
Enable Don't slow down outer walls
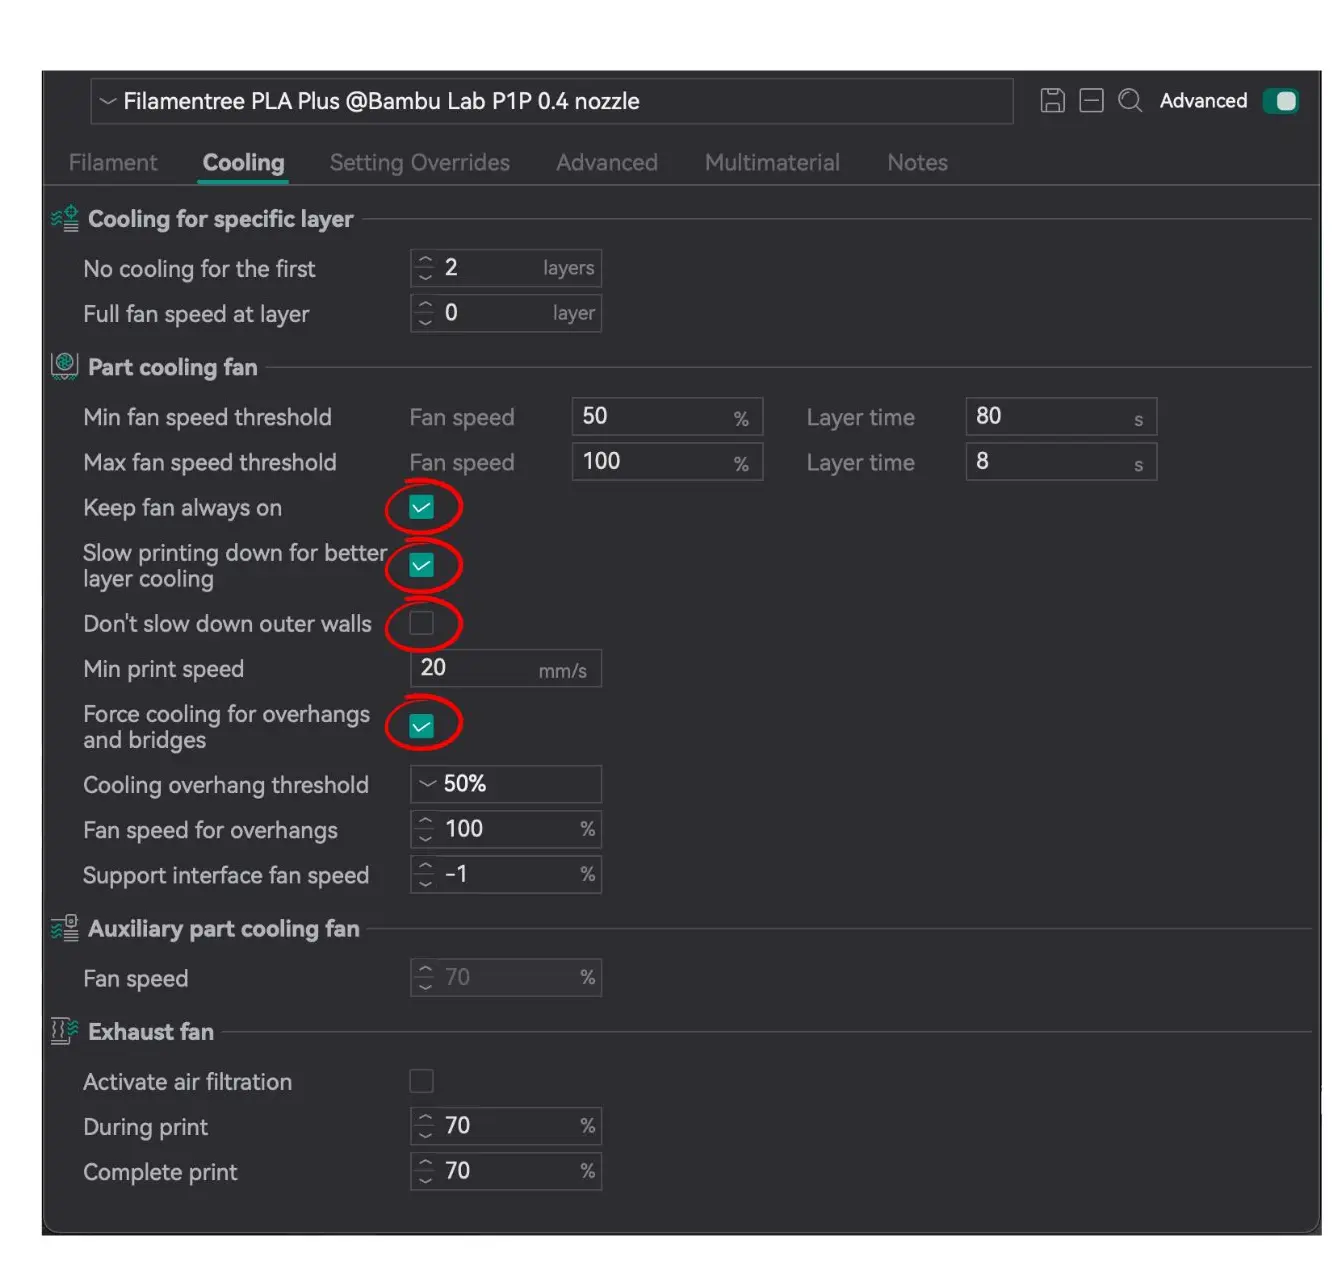(x=422, y=623)
